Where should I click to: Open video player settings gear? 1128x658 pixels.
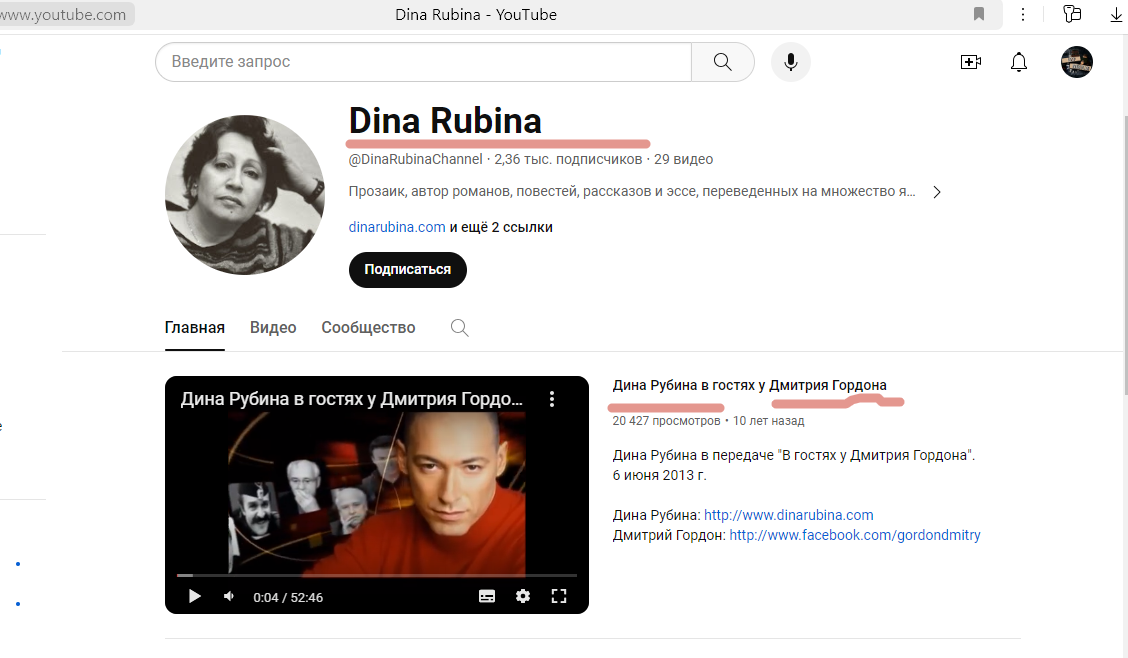point(523,596)
